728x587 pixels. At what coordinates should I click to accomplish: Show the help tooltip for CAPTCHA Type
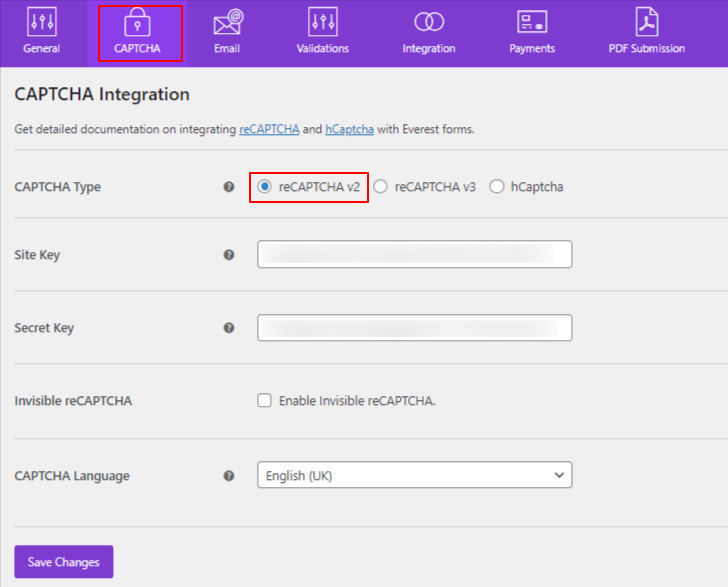229,187
